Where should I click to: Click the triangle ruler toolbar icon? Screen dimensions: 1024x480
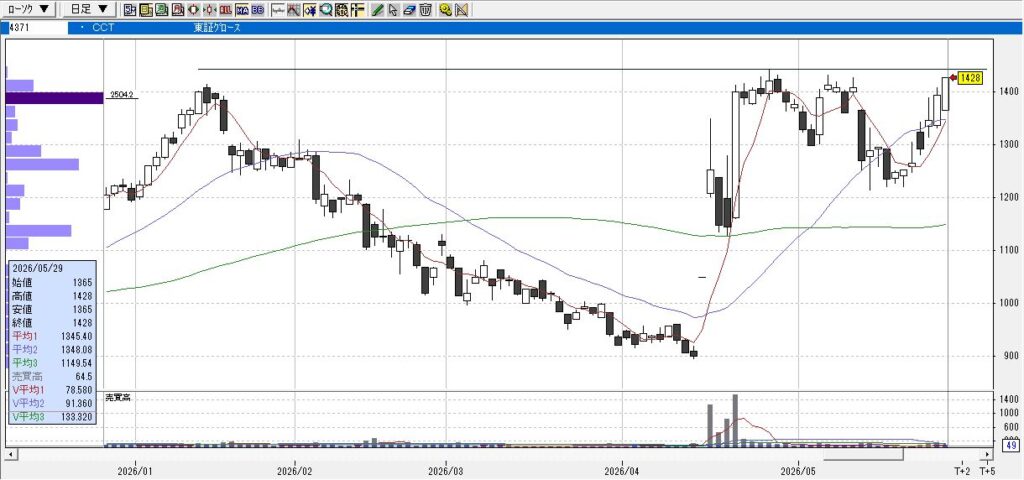click(x=462, y=10)
